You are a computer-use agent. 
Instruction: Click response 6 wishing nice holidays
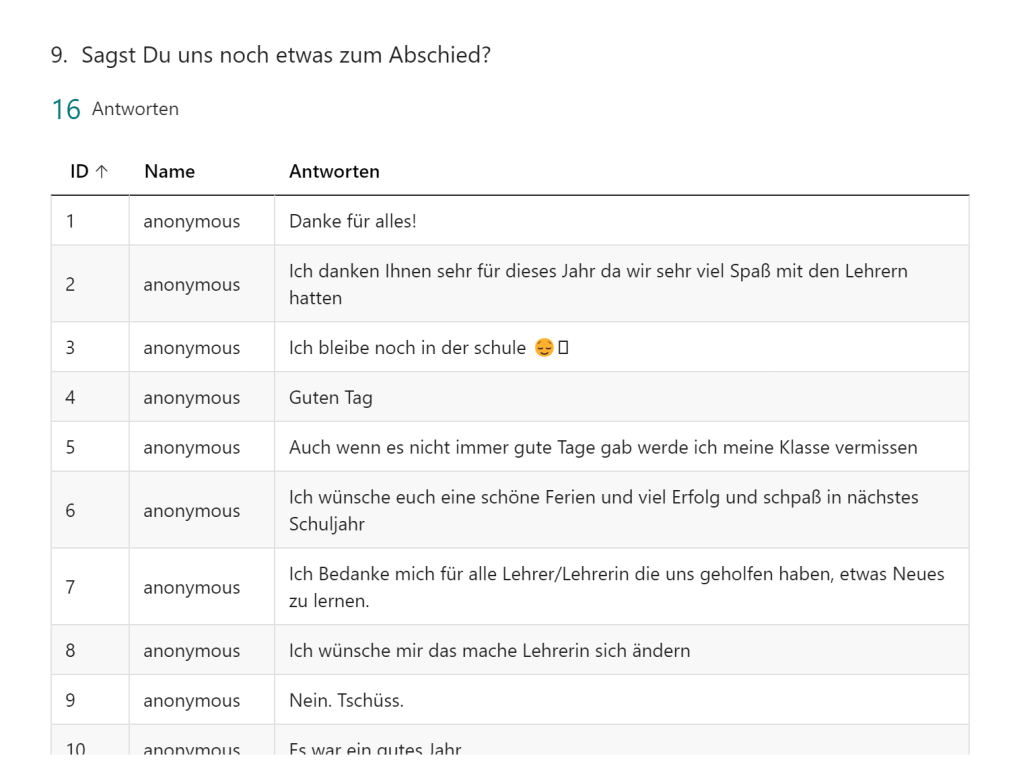tap(603, 510)
